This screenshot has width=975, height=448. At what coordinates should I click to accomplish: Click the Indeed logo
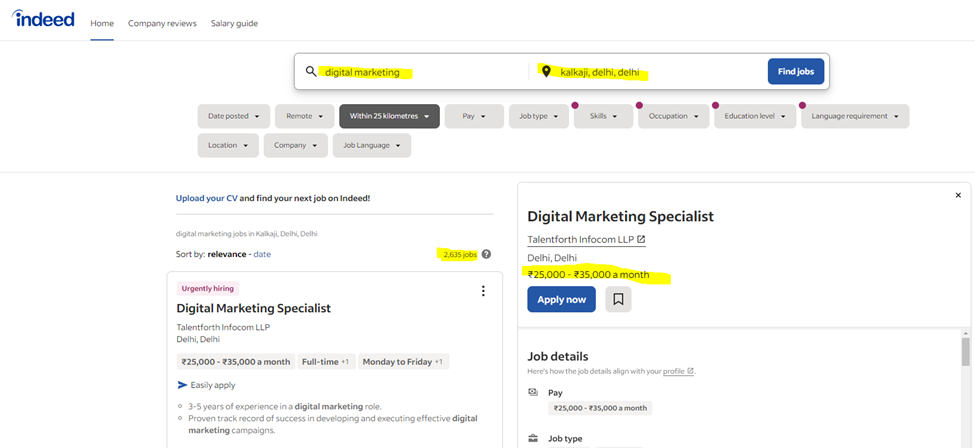click(43, 19)
